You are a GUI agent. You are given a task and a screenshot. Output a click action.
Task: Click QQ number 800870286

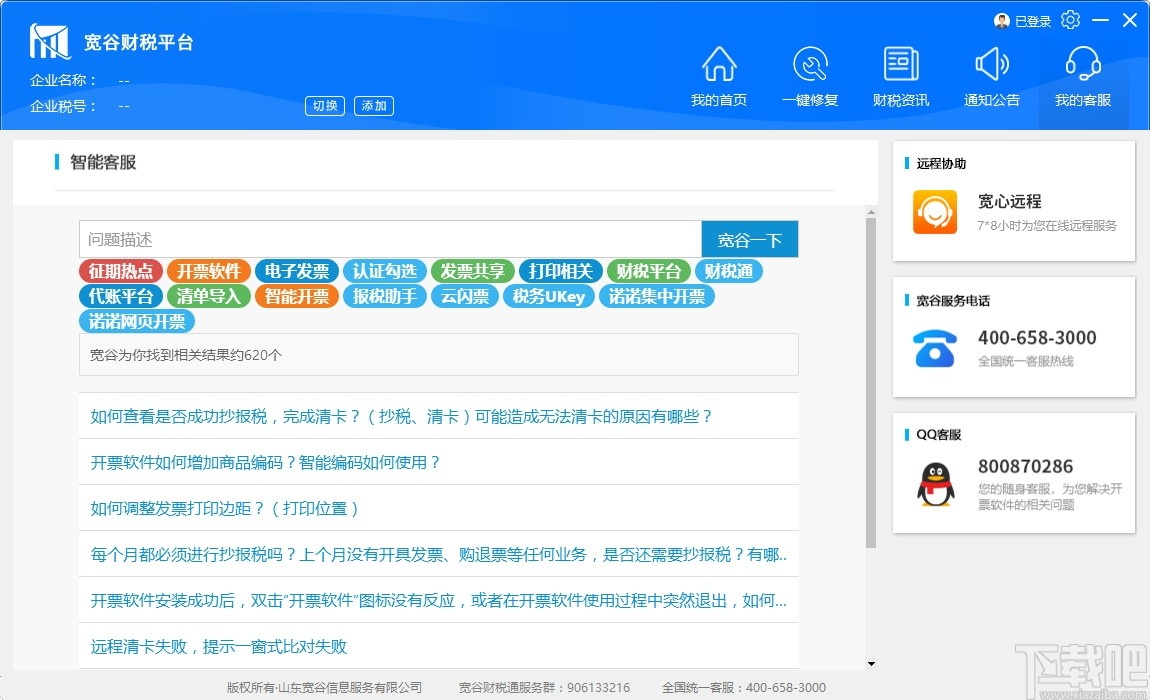click(x=1025, y=466)
